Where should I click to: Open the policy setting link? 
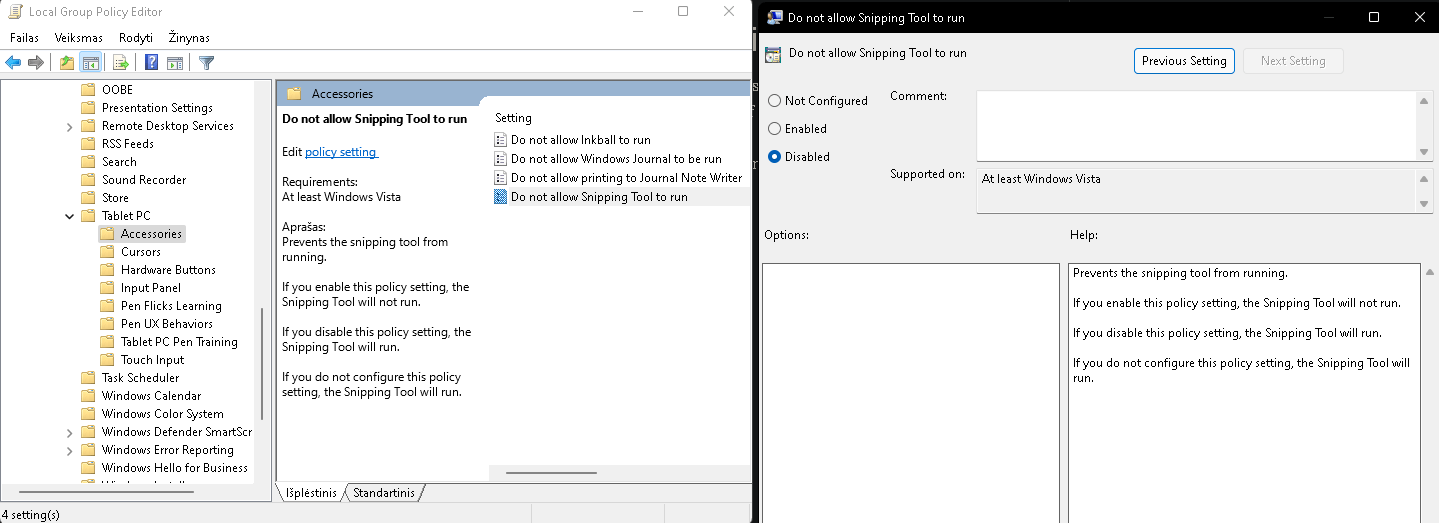tap(341, 152)
